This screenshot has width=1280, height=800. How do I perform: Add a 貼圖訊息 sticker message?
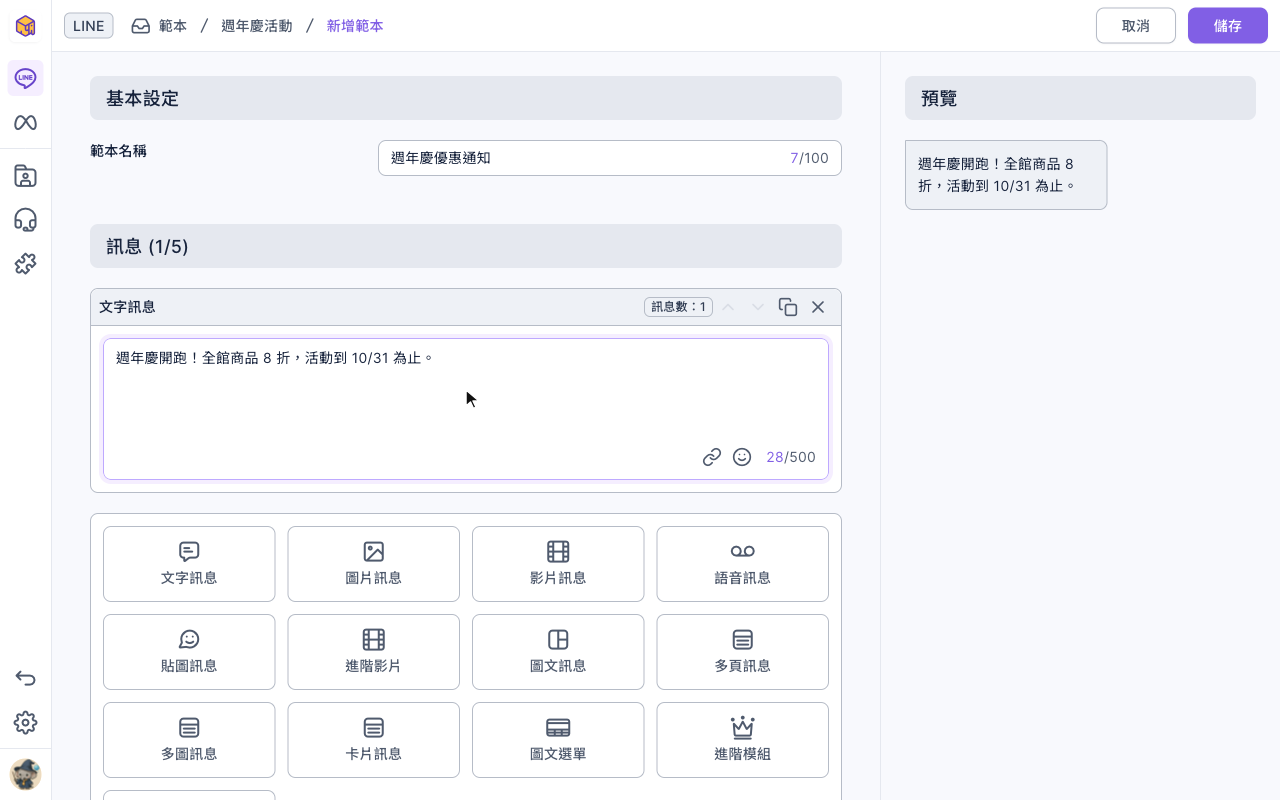pos(189,652)
